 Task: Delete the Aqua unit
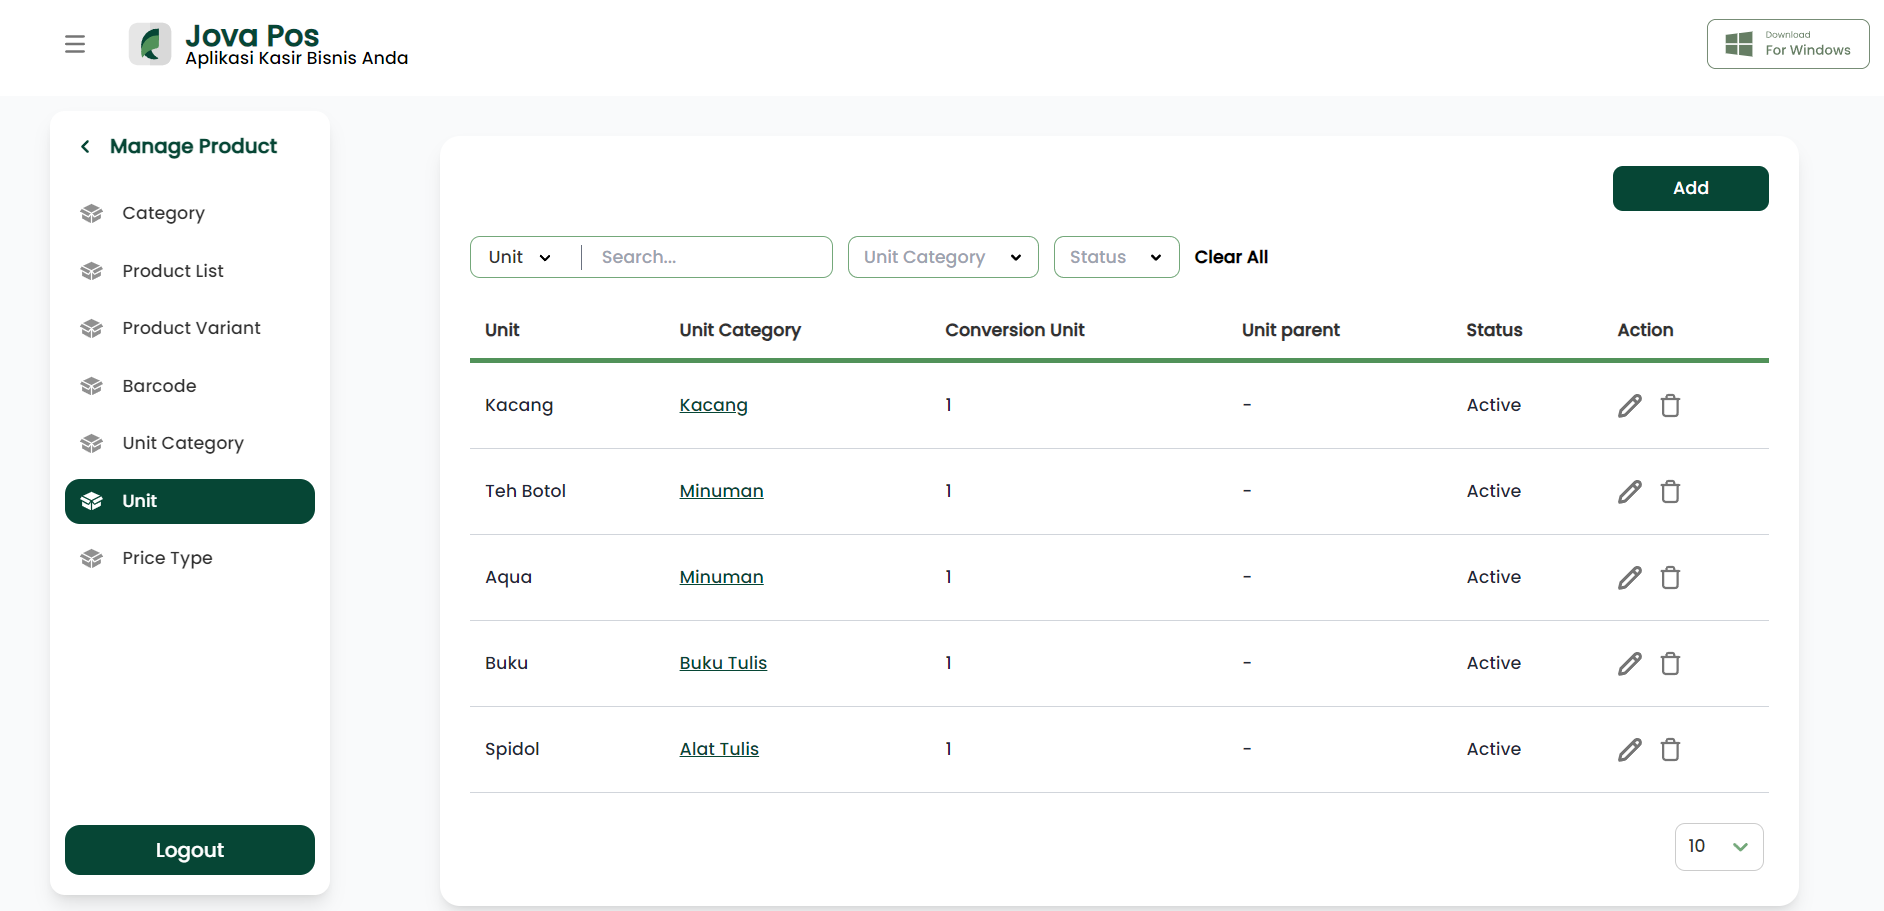[1670, 577]
